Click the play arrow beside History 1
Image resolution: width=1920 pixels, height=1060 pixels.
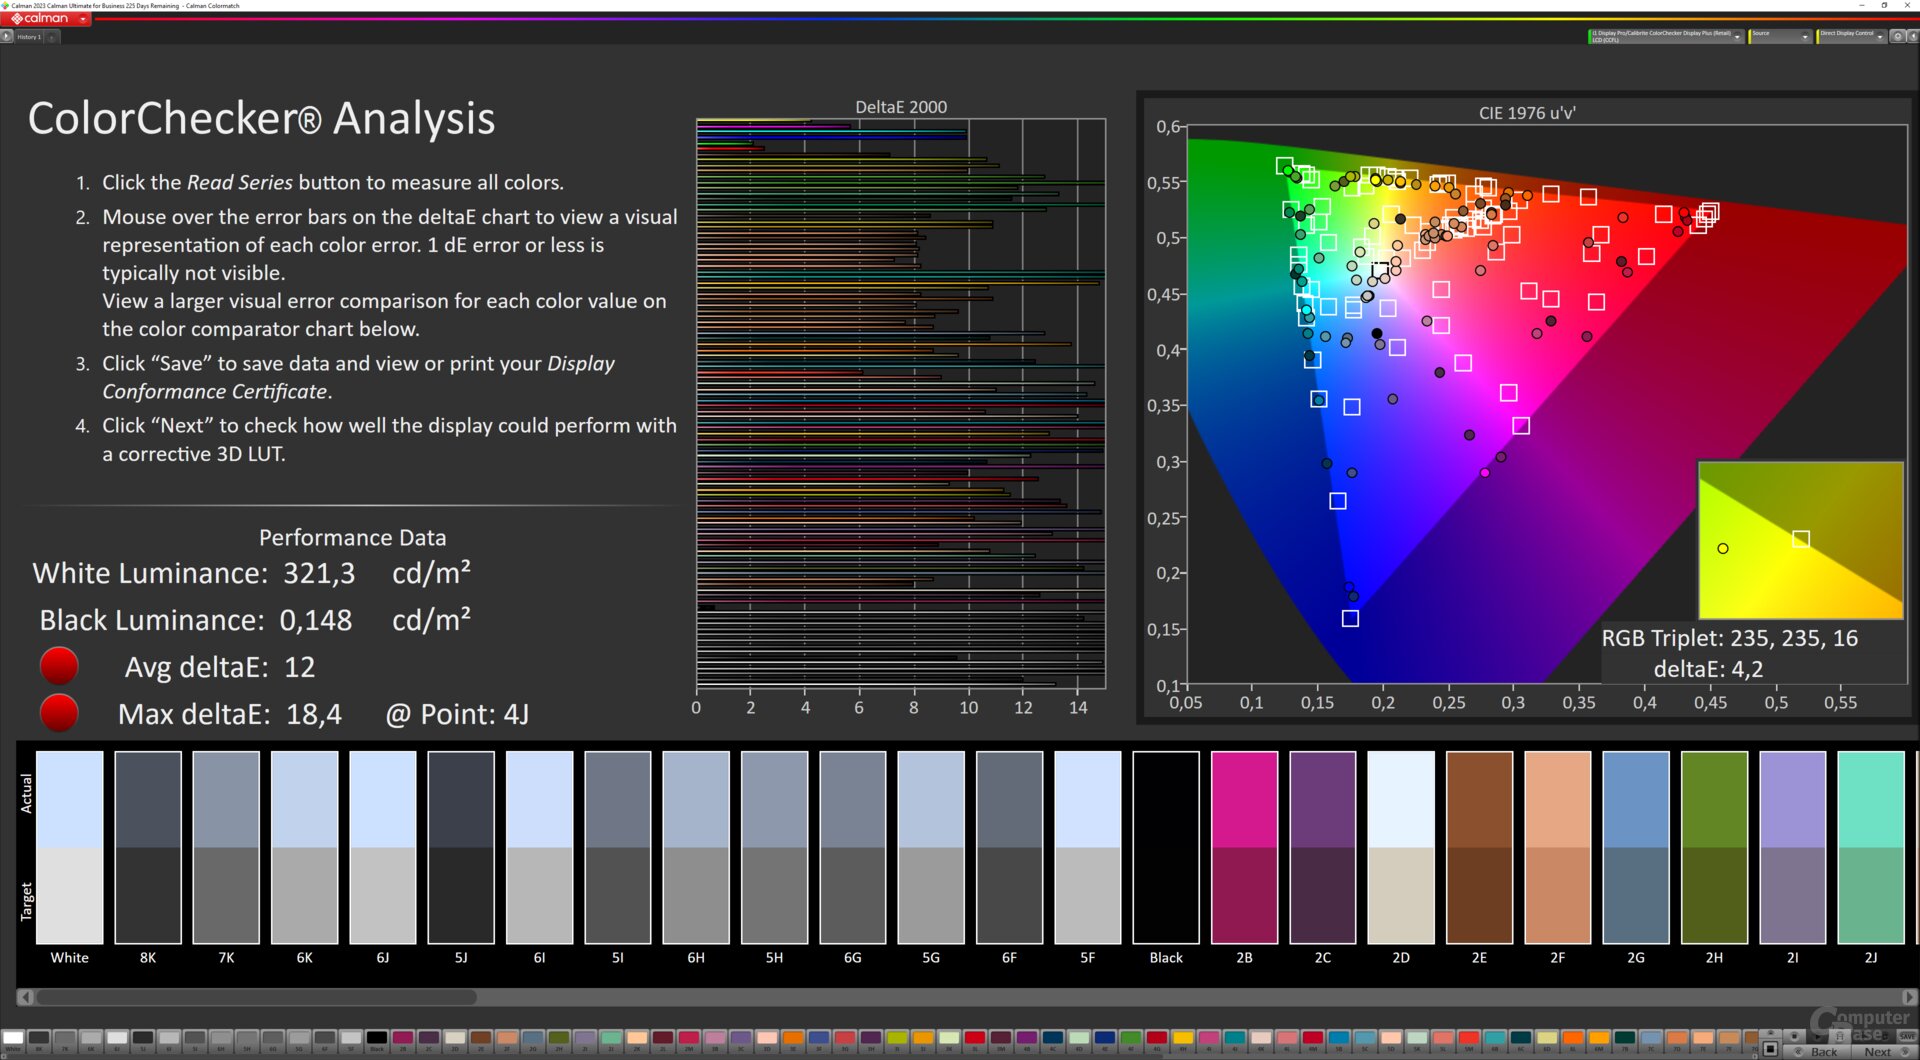6,36
